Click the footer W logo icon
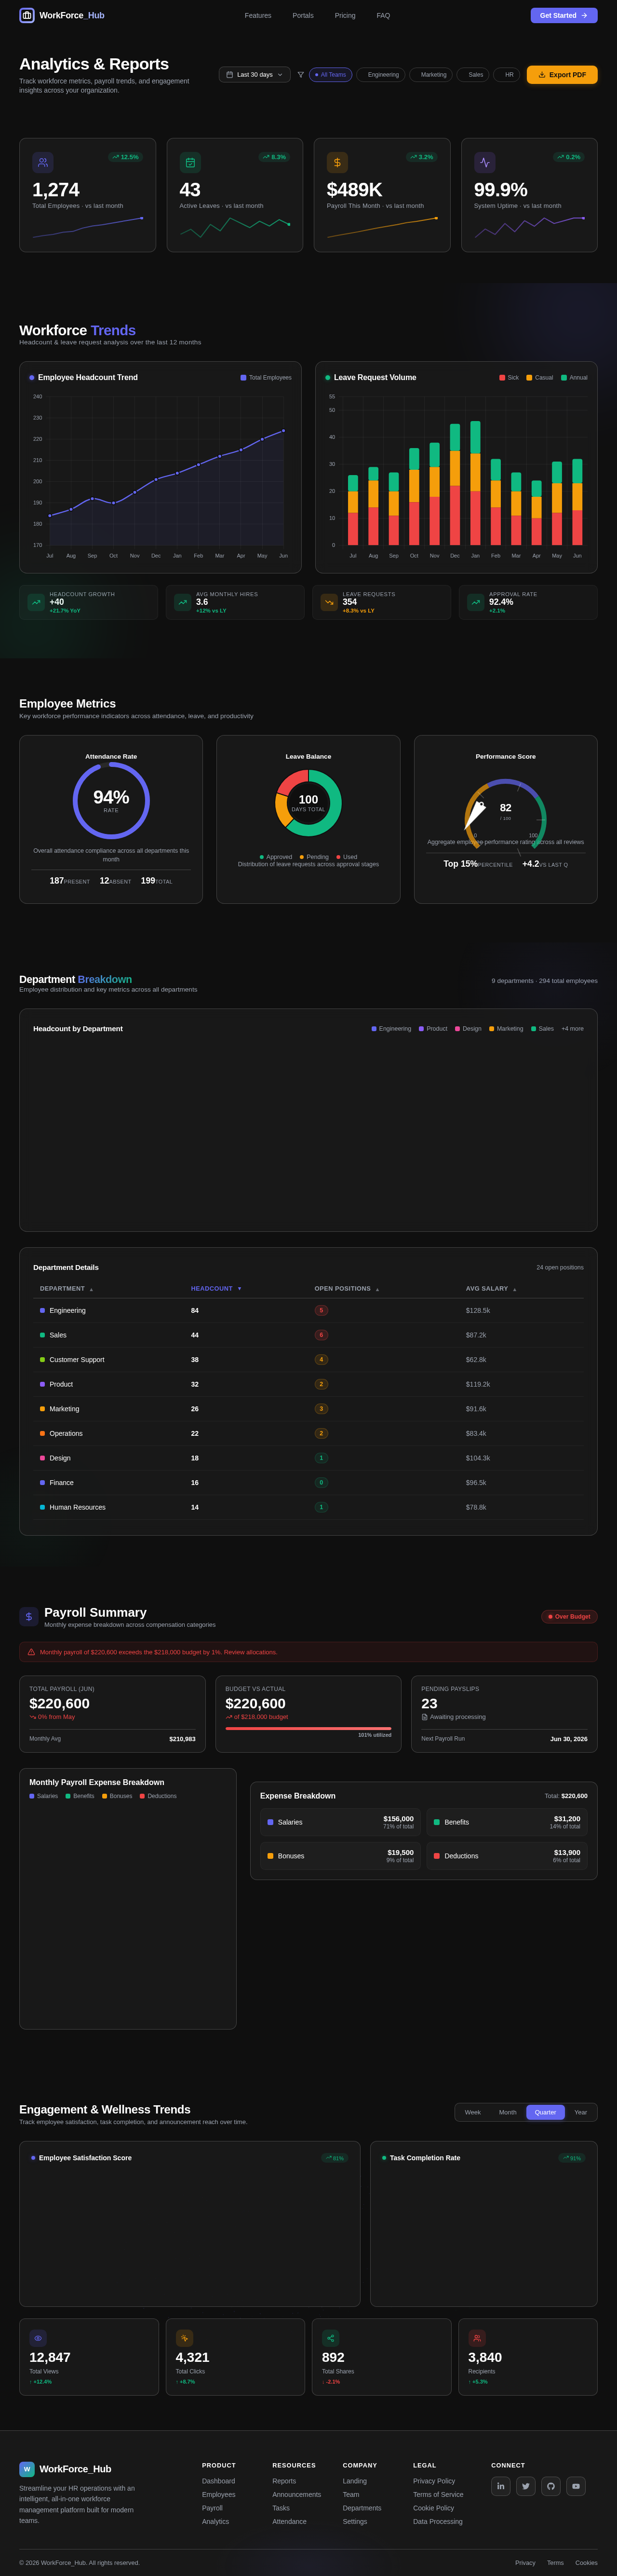 (x=27, y=2469)
